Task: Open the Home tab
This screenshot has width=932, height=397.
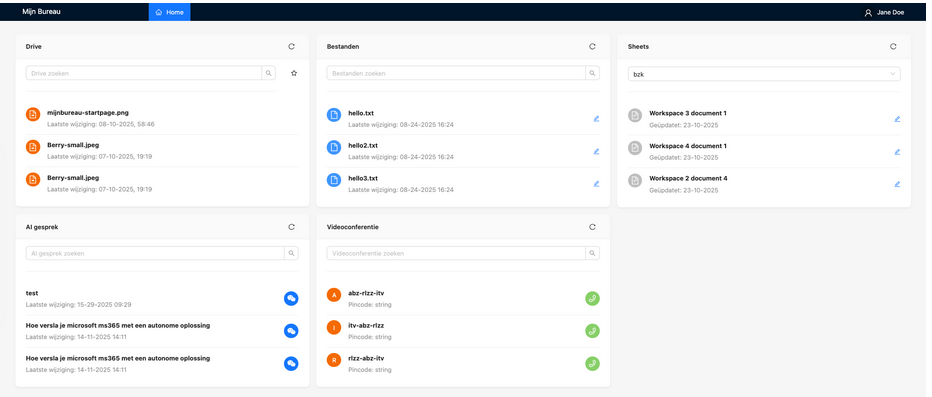Action: [x=169, y=12]
